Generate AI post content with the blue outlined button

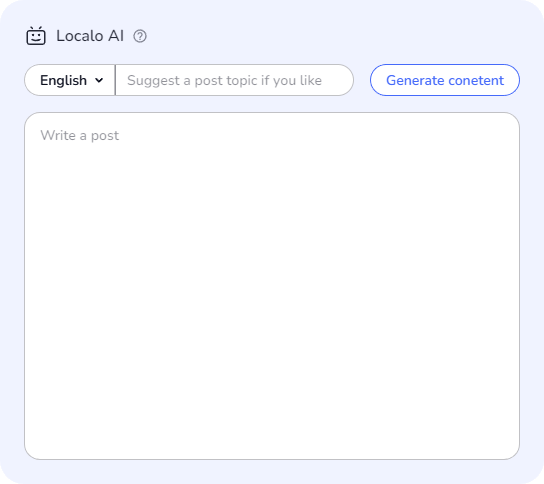pos(445,80)
